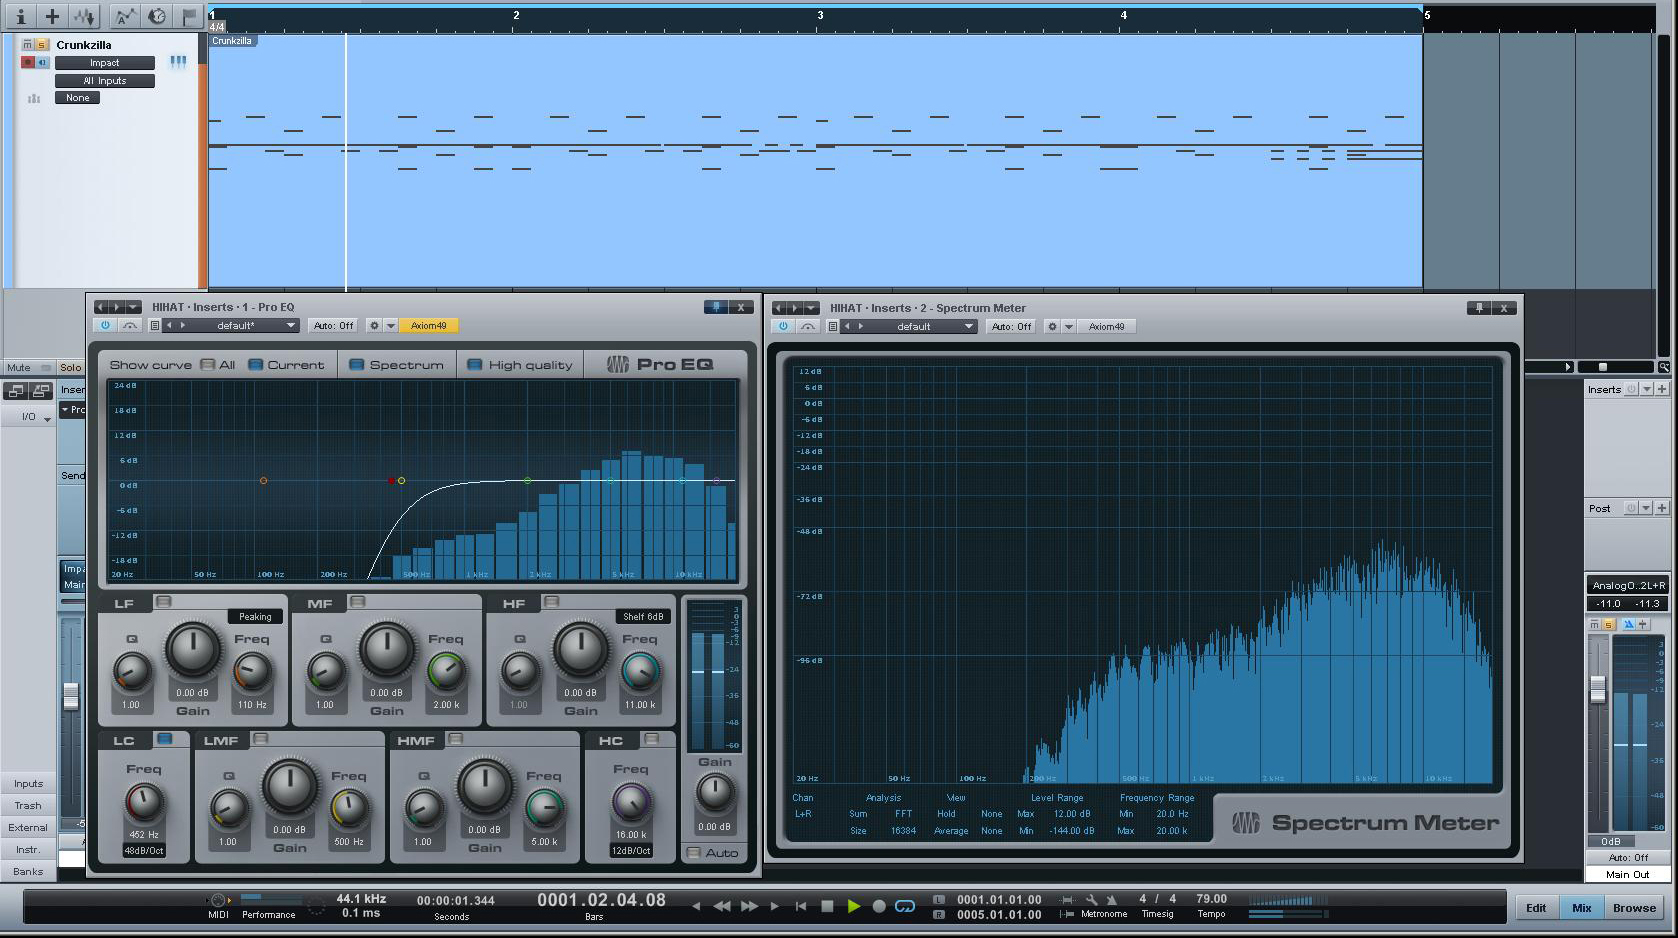Screen dimensions: 1678x938
Task: Click the add tracks plus icon
Action: tap(52, 15)
